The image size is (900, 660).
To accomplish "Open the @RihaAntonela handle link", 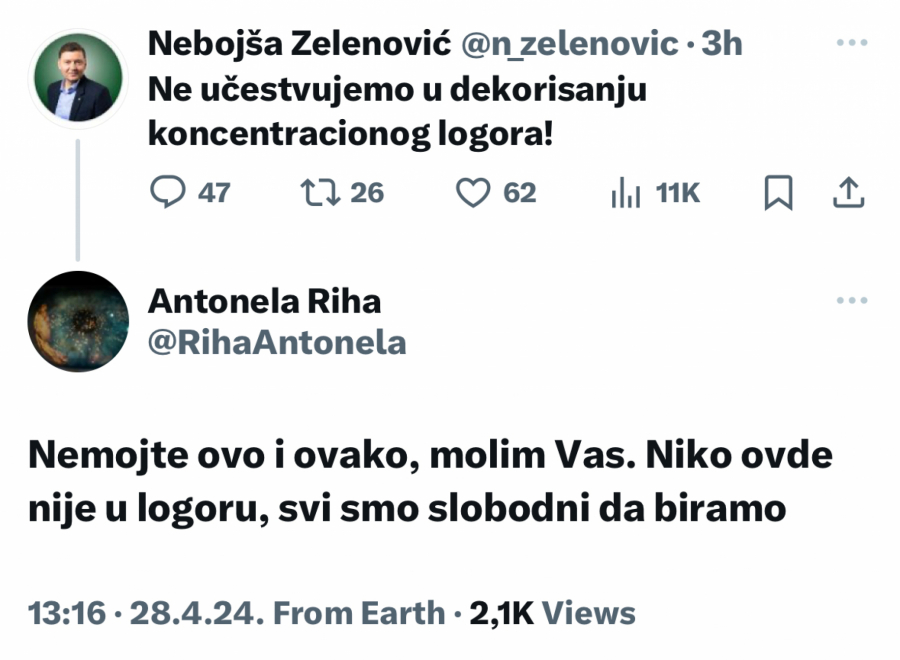I will [x=277, y=342].
